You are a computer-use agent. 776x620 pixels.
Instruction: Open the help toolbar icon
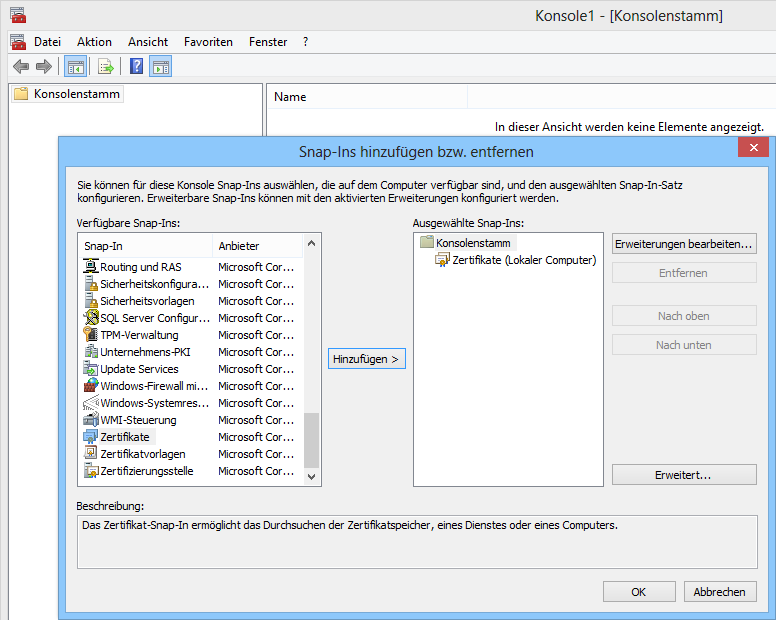pos(137,67)
